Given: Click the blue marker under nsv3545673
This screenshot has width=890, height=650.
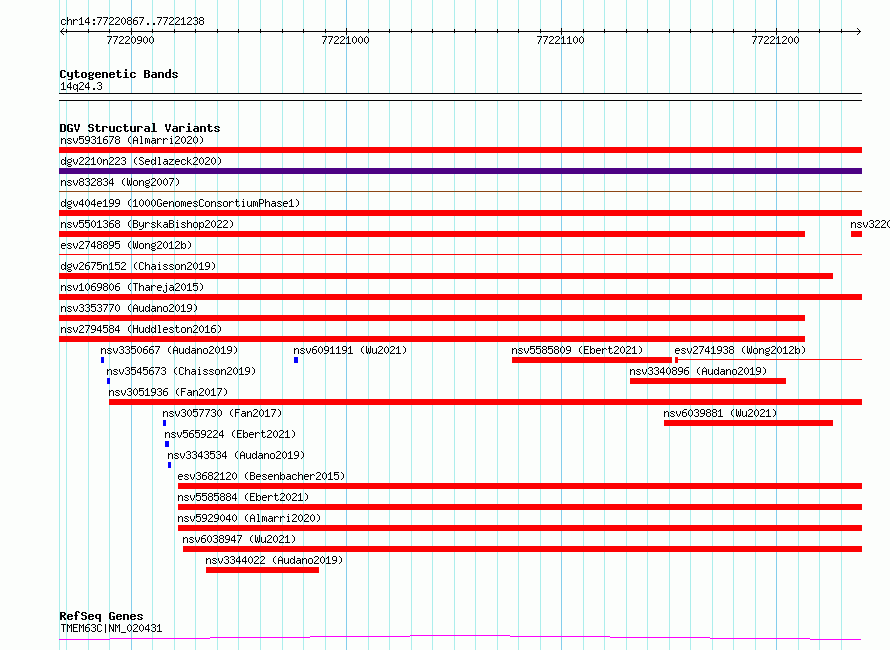Looking at the screenshot, I should 108,381.
